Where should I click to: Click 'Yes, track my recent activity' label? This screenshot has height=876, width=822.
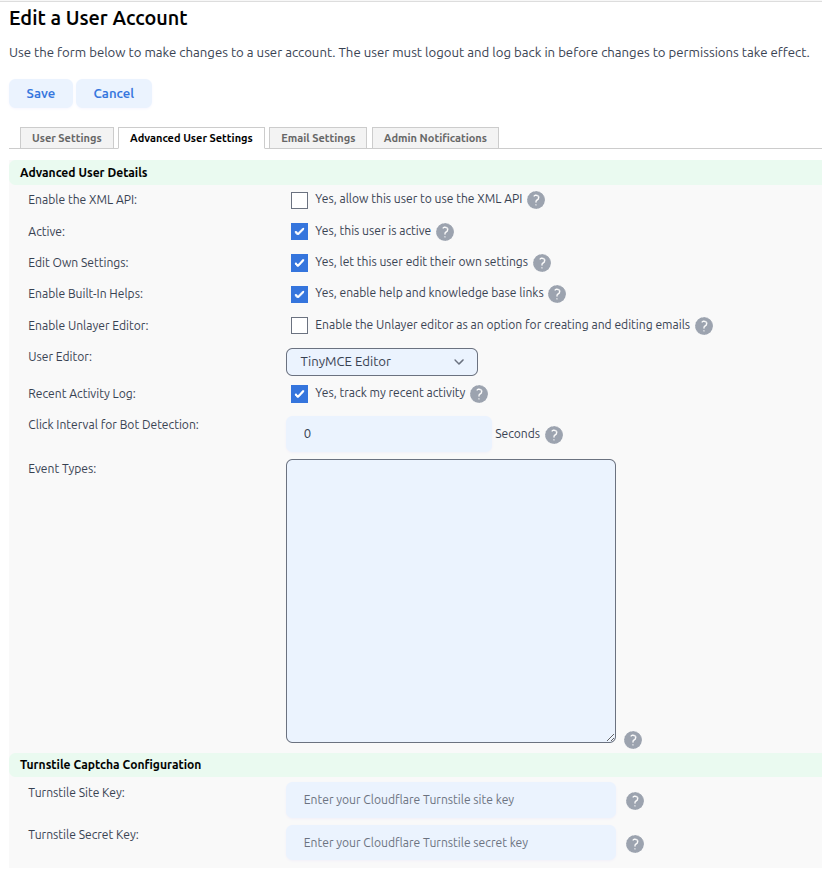(390, 393)
